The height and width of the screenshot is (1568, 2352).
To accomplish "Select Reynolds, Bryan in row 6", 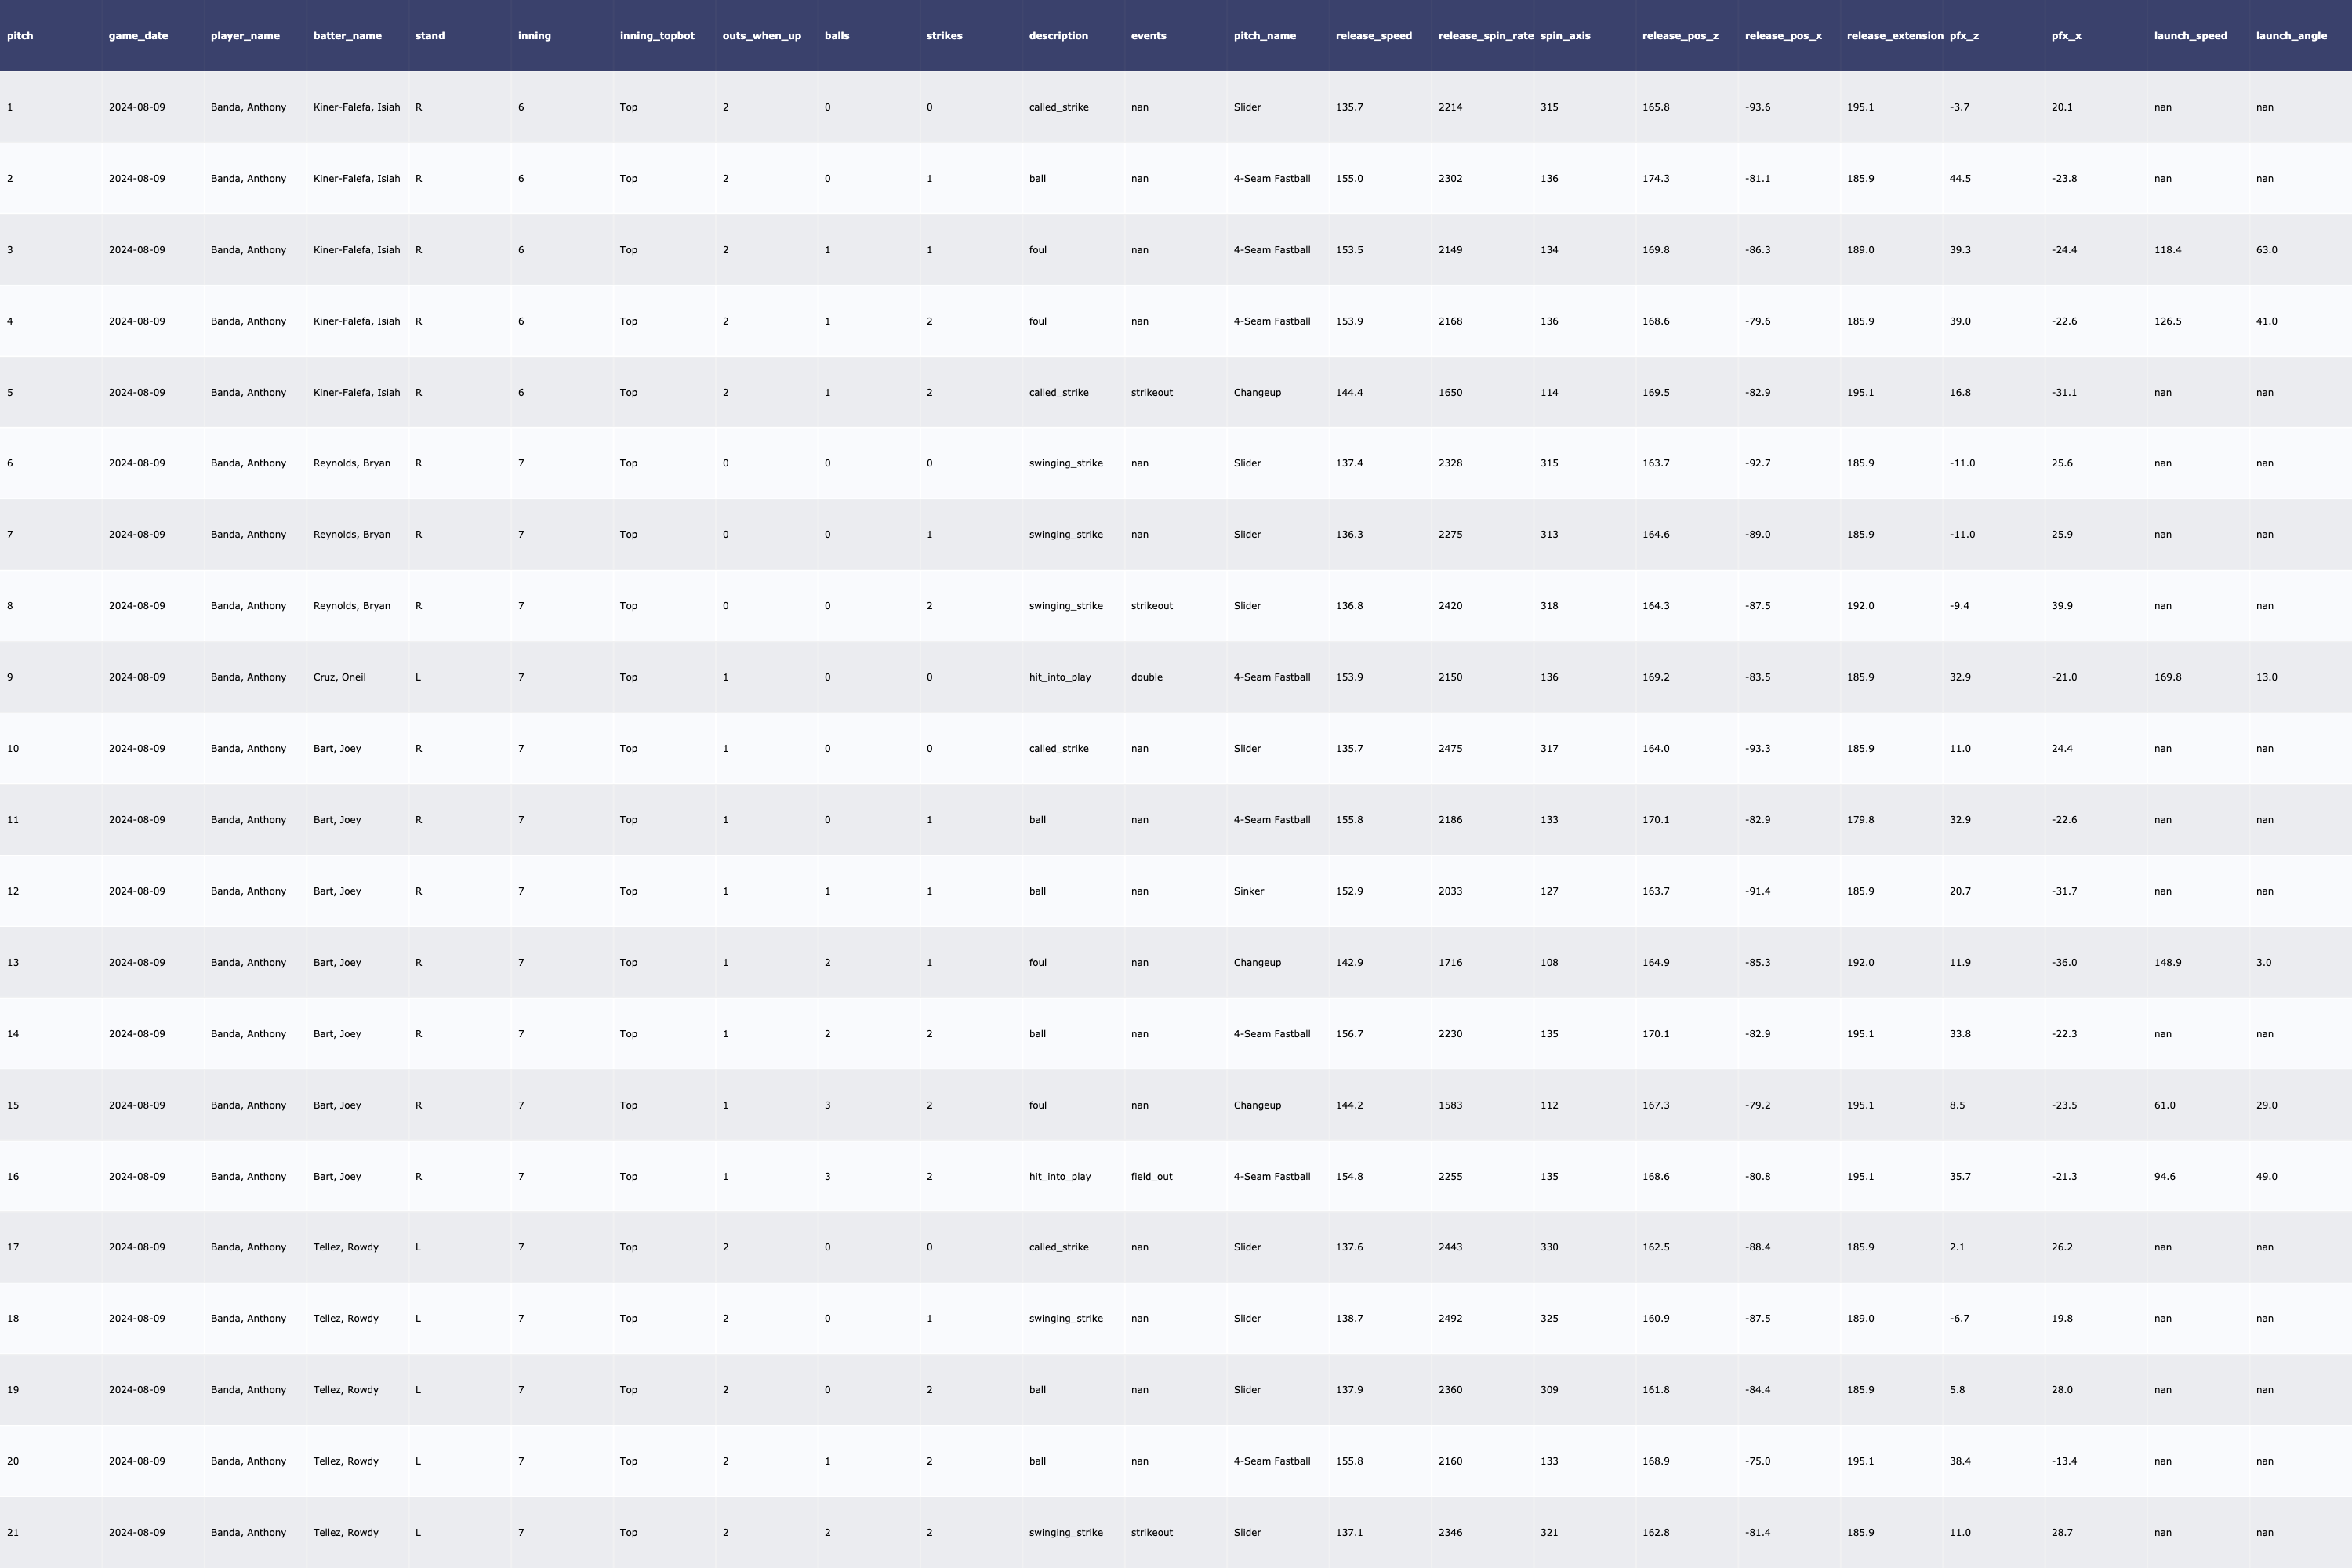I will (x=351, y=463).
